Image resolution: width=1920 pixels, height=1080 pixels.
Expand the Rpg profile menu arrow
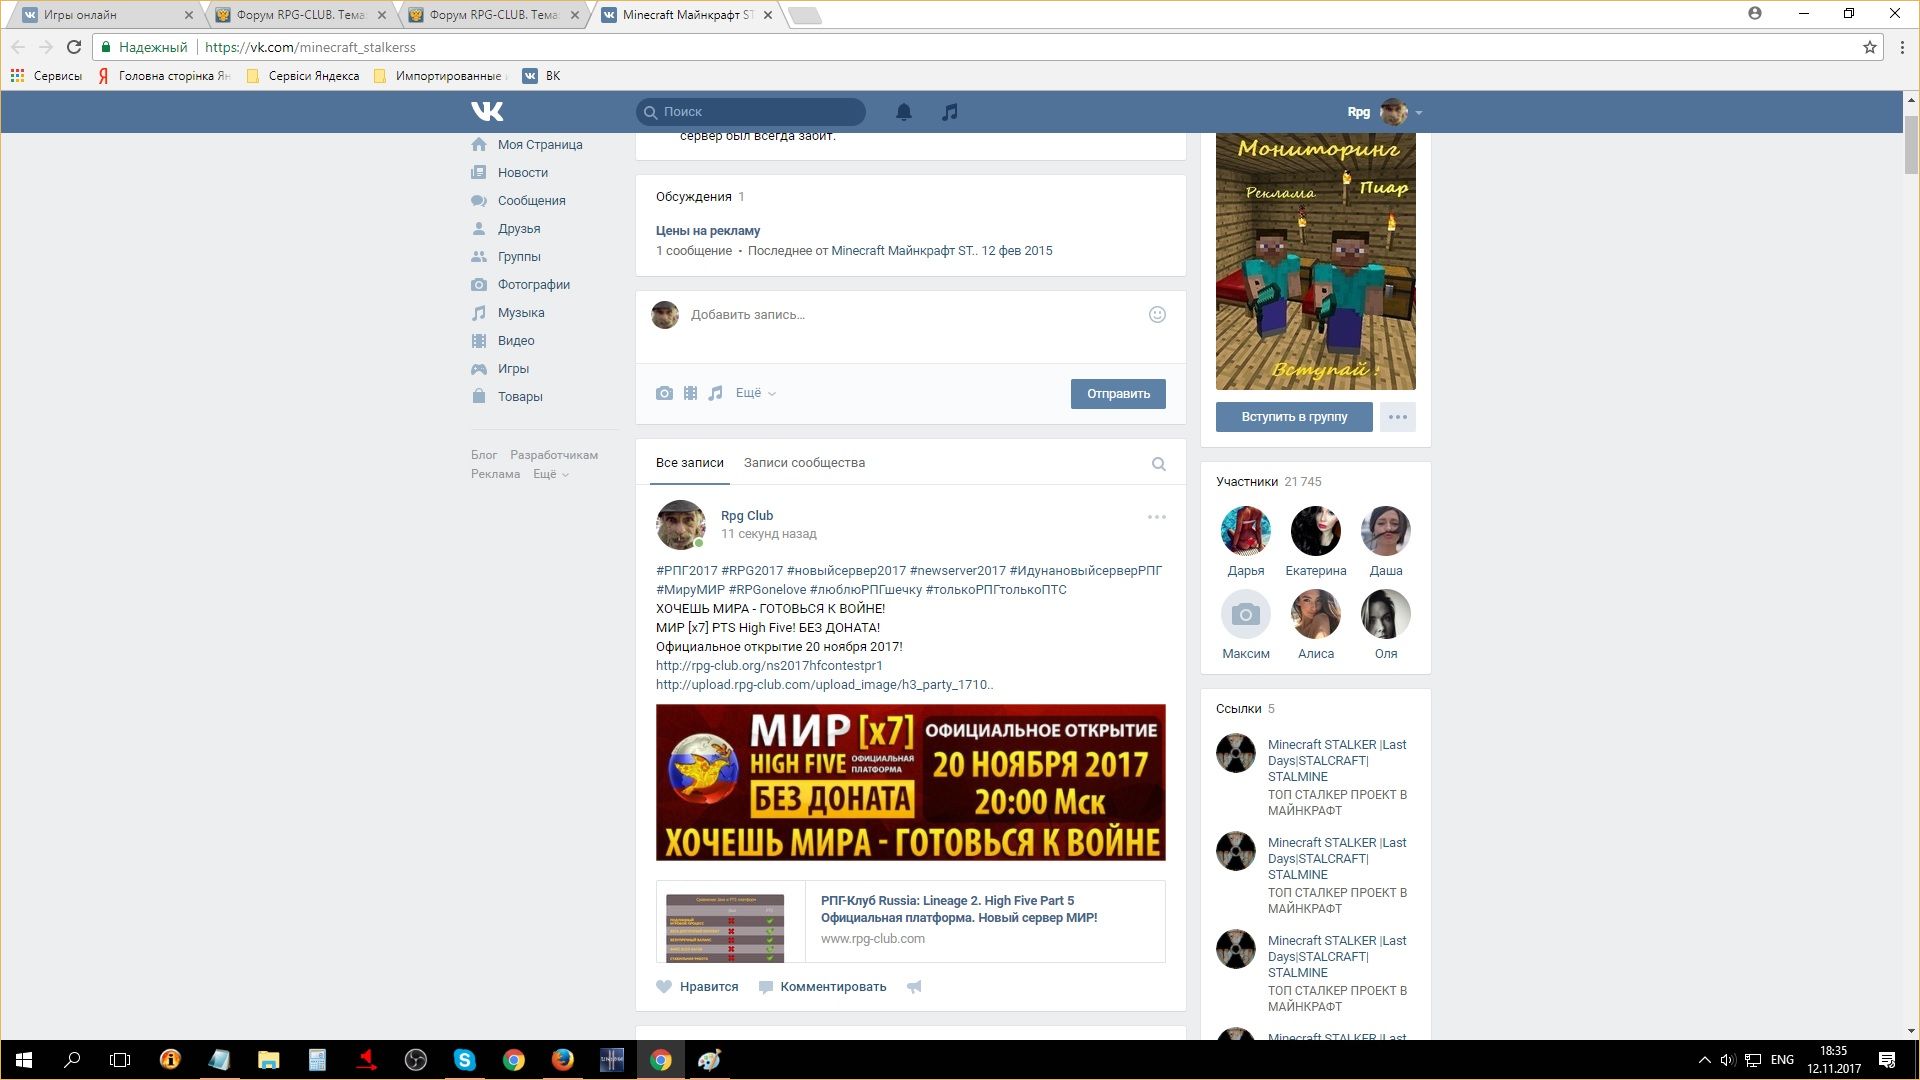coord(1419,113)
